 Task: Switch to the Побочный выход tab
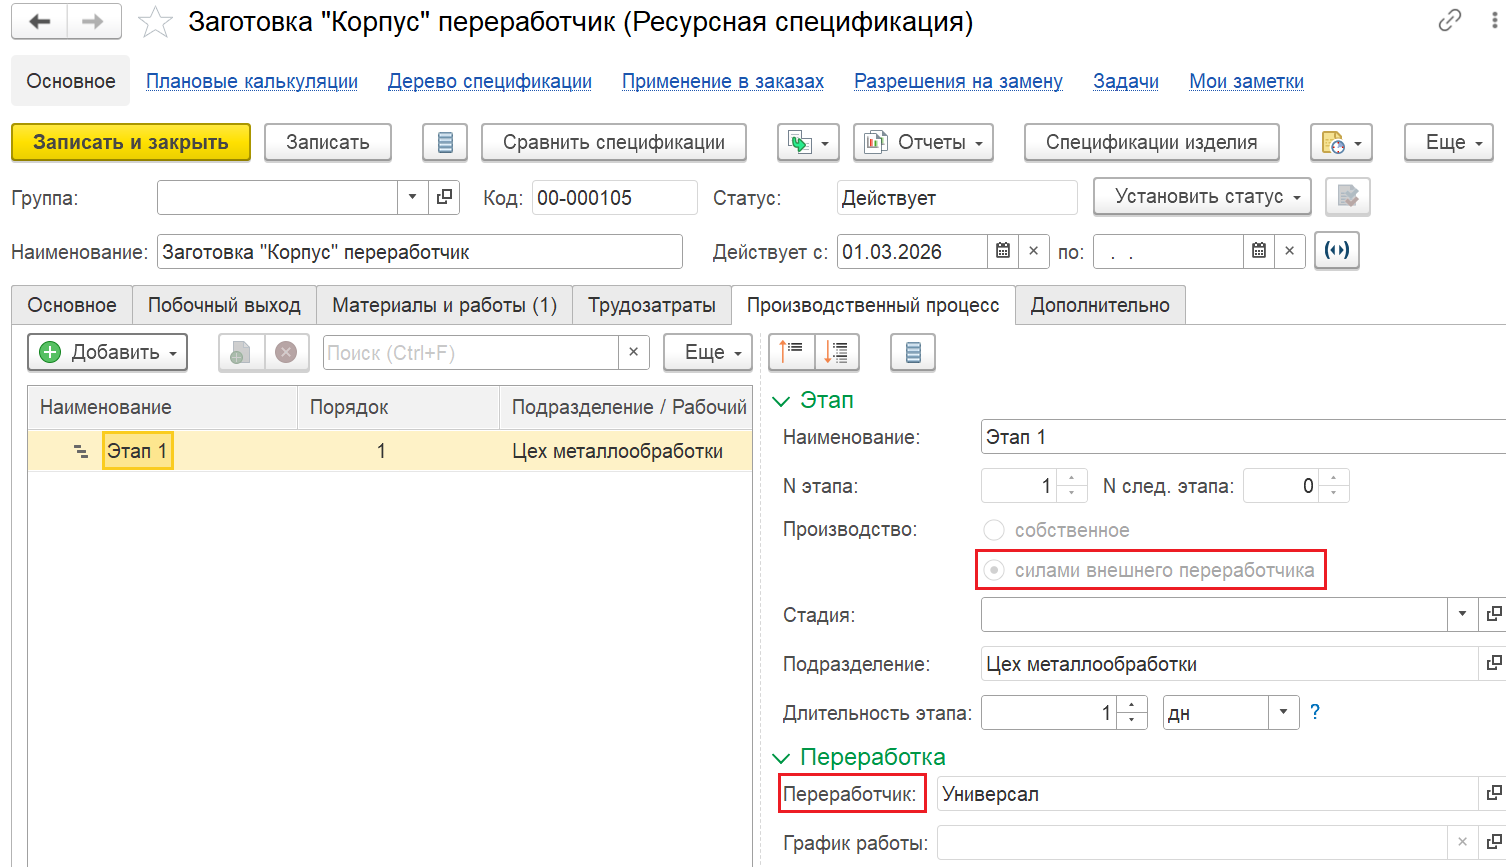pos(224,305)
